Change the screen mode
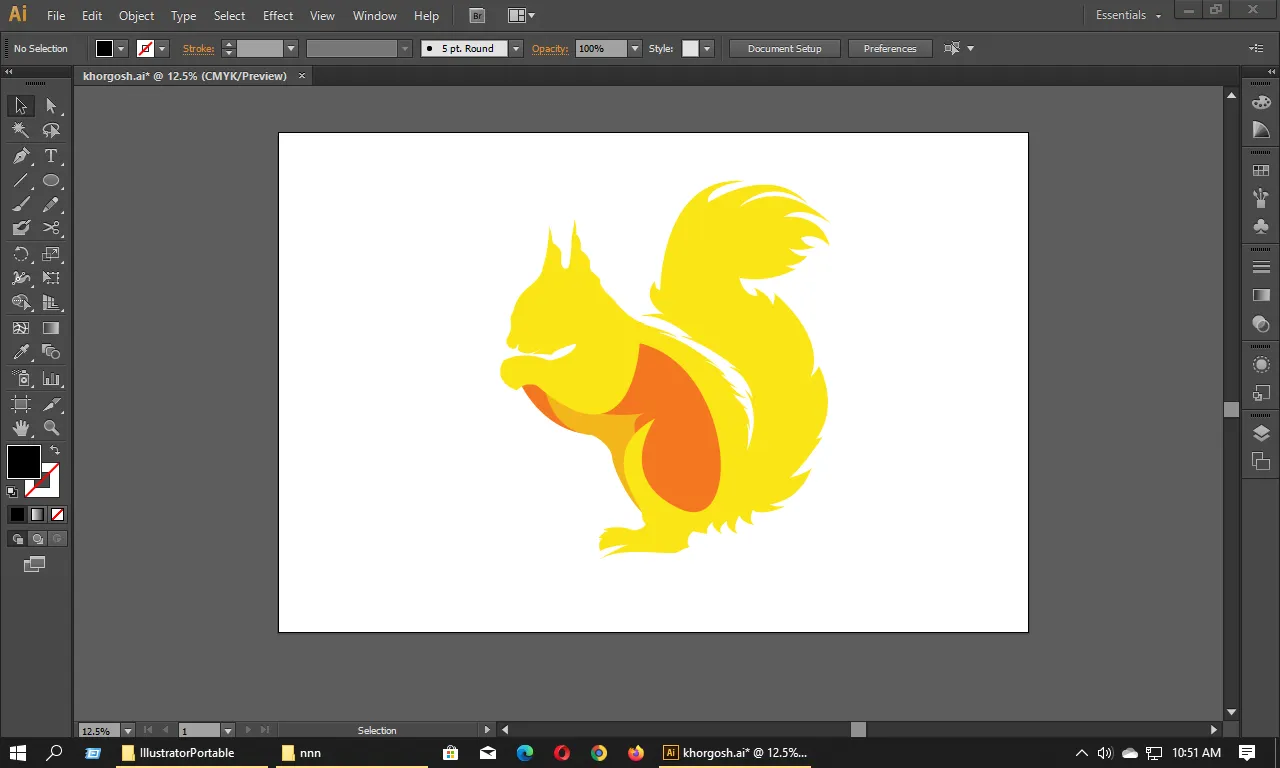Screen dimensions: 1280x768 click(x=35, y=565)
